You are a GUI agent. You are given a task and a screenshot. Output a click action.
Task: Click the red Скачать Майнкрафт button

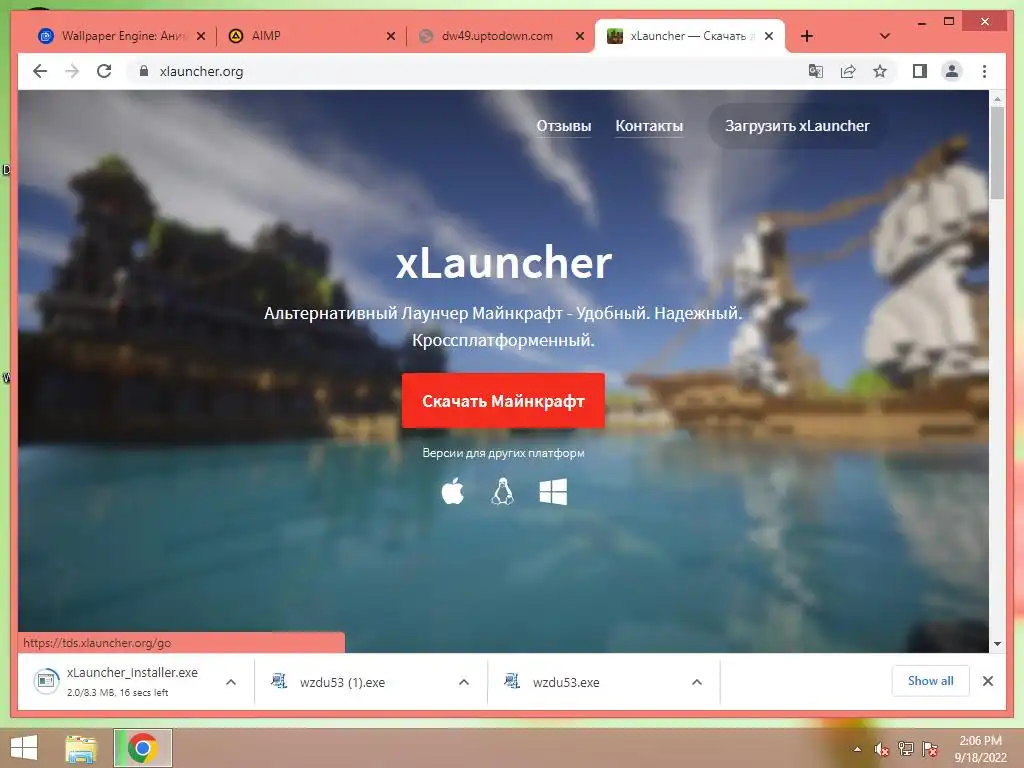[503, 400]
